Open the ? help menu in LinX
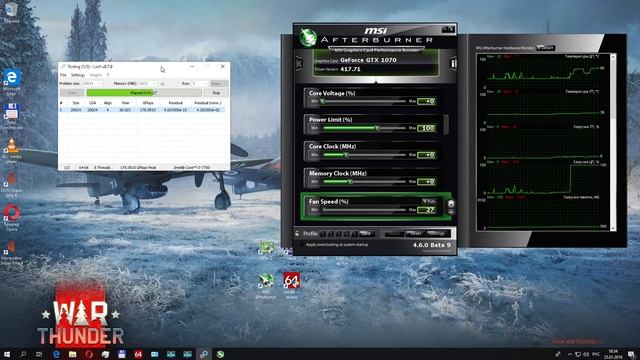Image resolution: width=640 pixels, height=360 pixels. (108, 75)
